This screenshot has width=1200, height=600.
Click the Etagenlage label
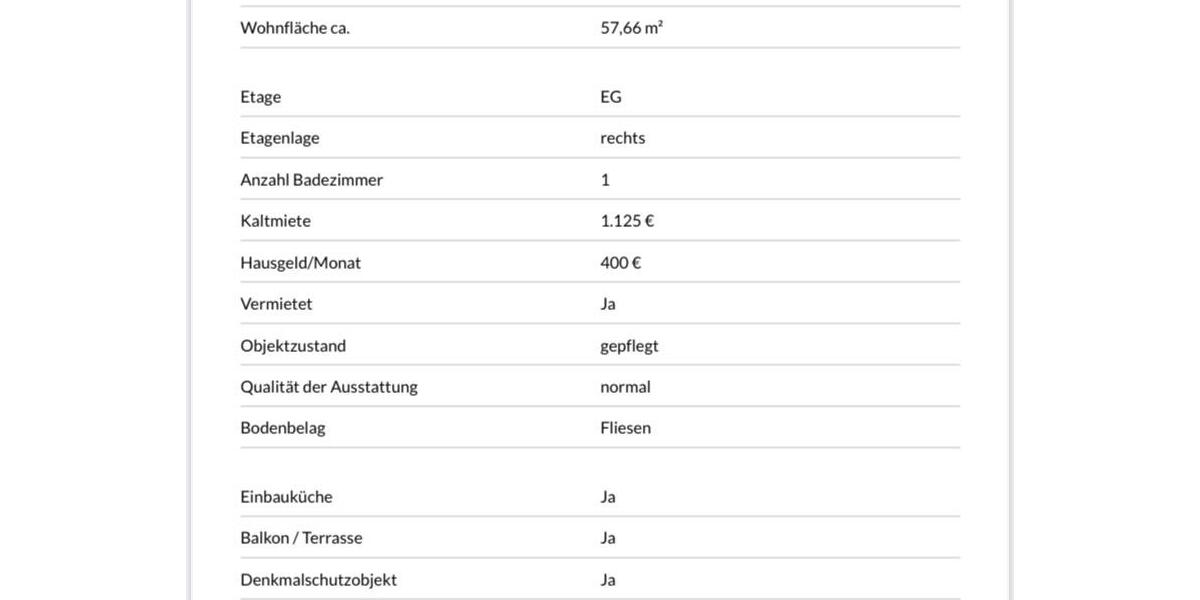click(280, 138)
